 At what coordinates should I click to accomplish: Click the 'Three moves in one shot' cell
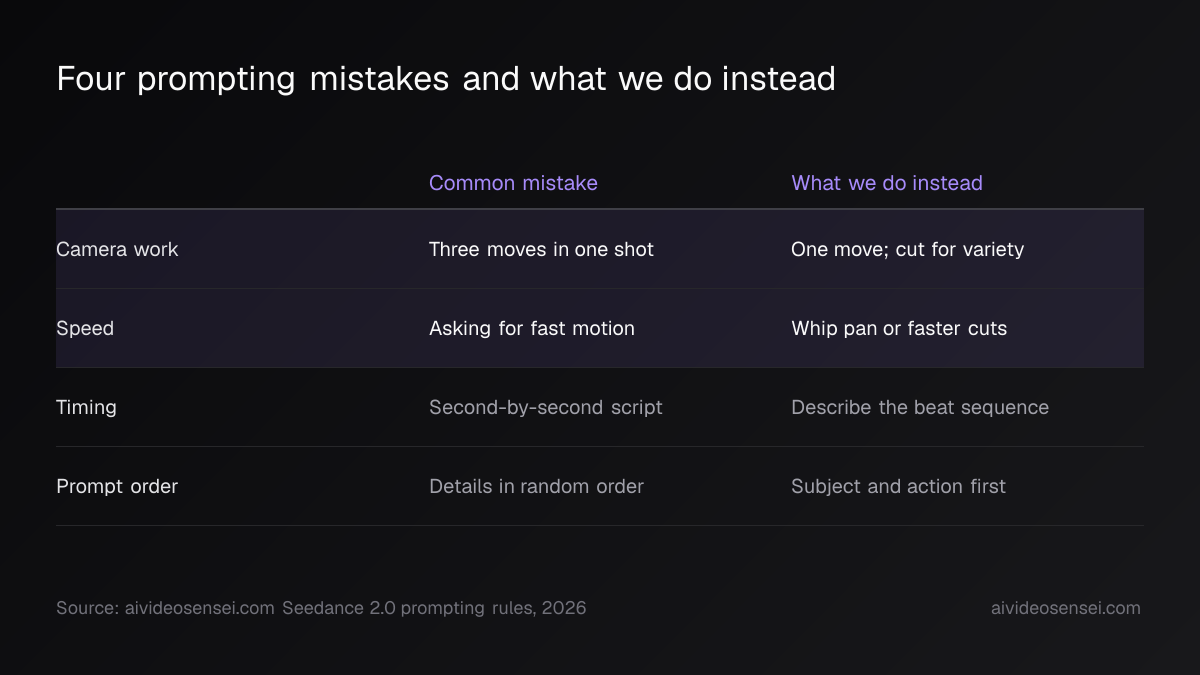pyautogui.click(x=541, y=249)
